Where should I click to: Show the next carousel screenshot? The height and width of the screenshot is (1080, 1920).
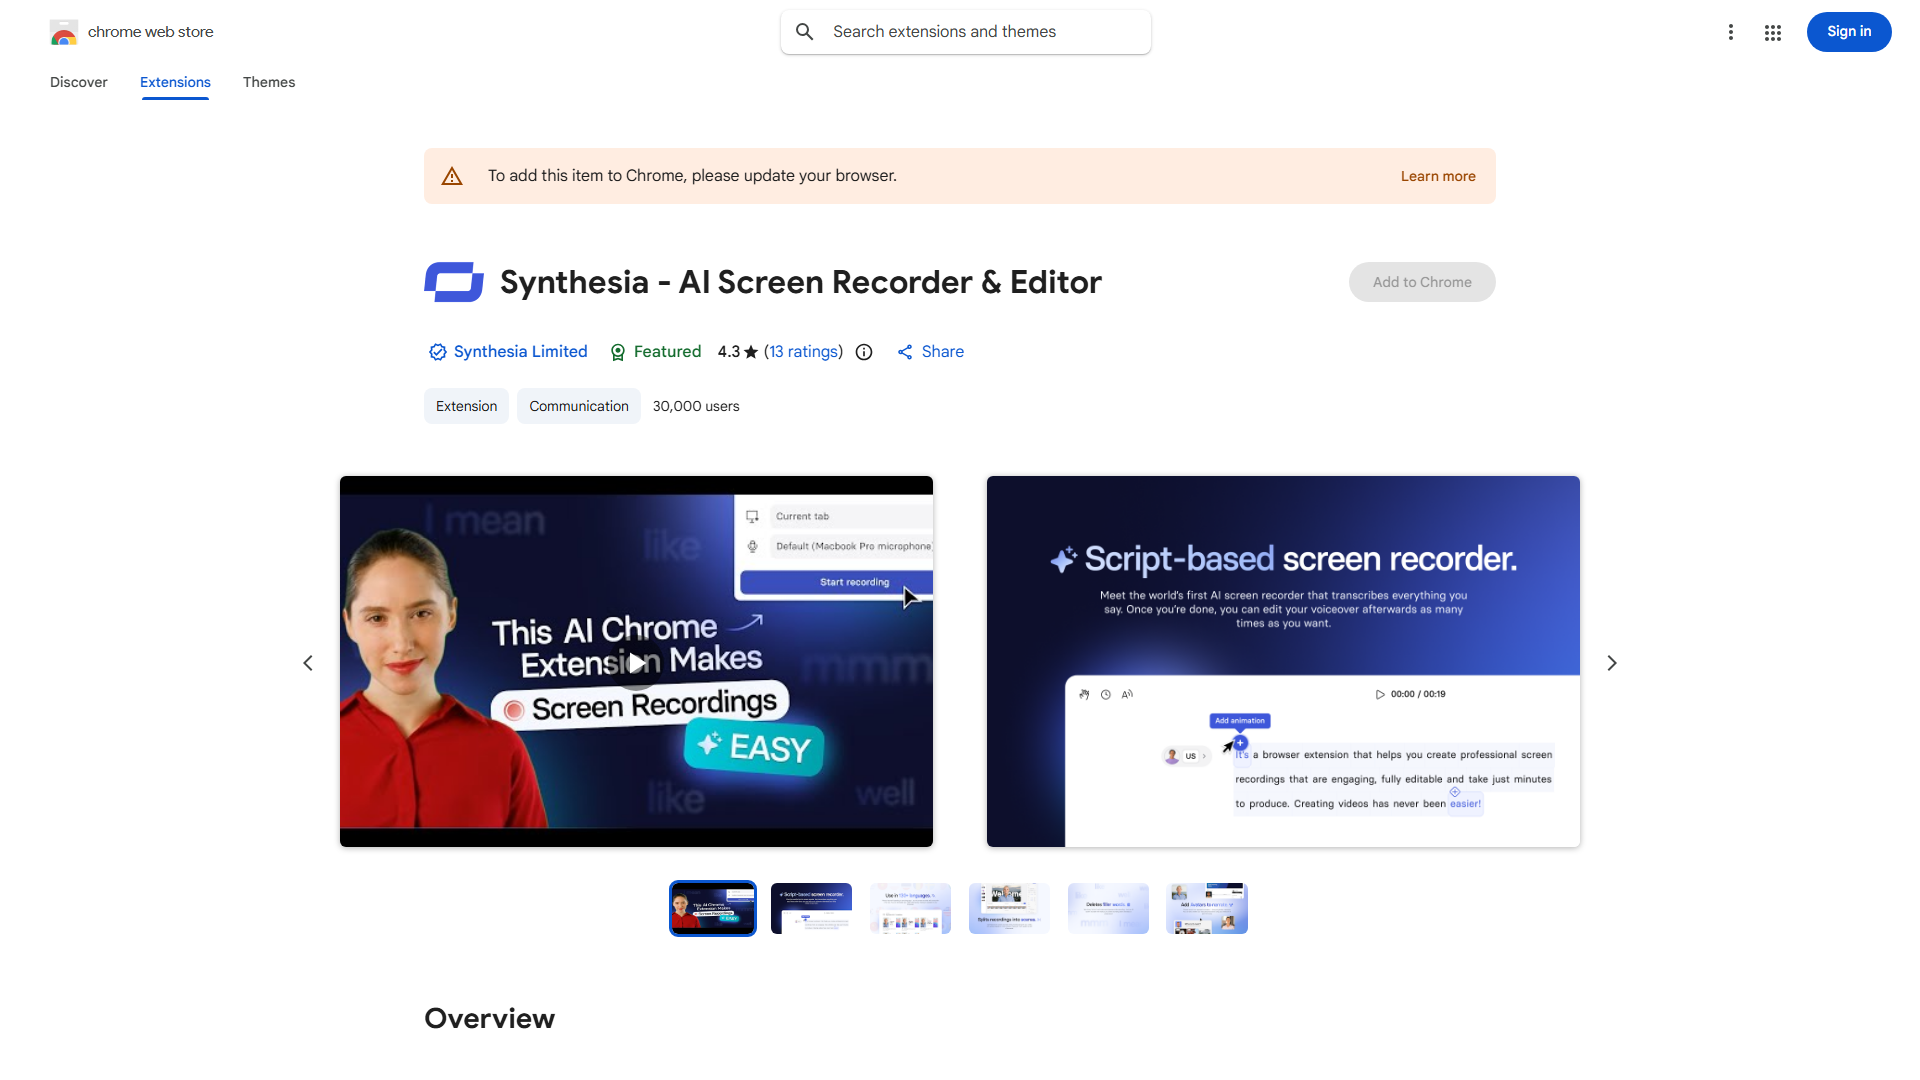pyautogui.click(x=1611, y=662)
